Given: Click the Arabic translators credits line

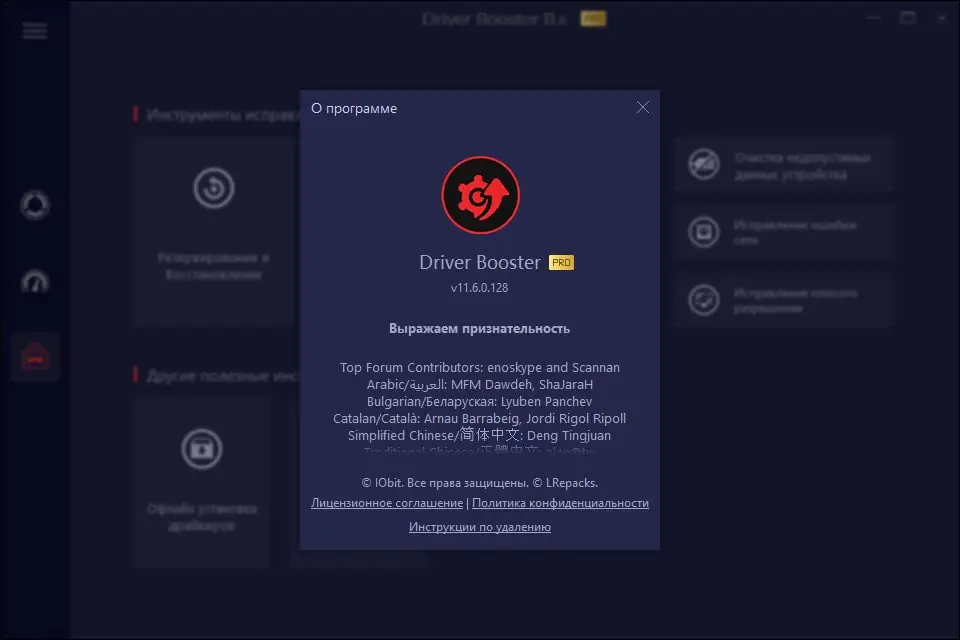Looking at the screenshot, I should tap(480, 385).
